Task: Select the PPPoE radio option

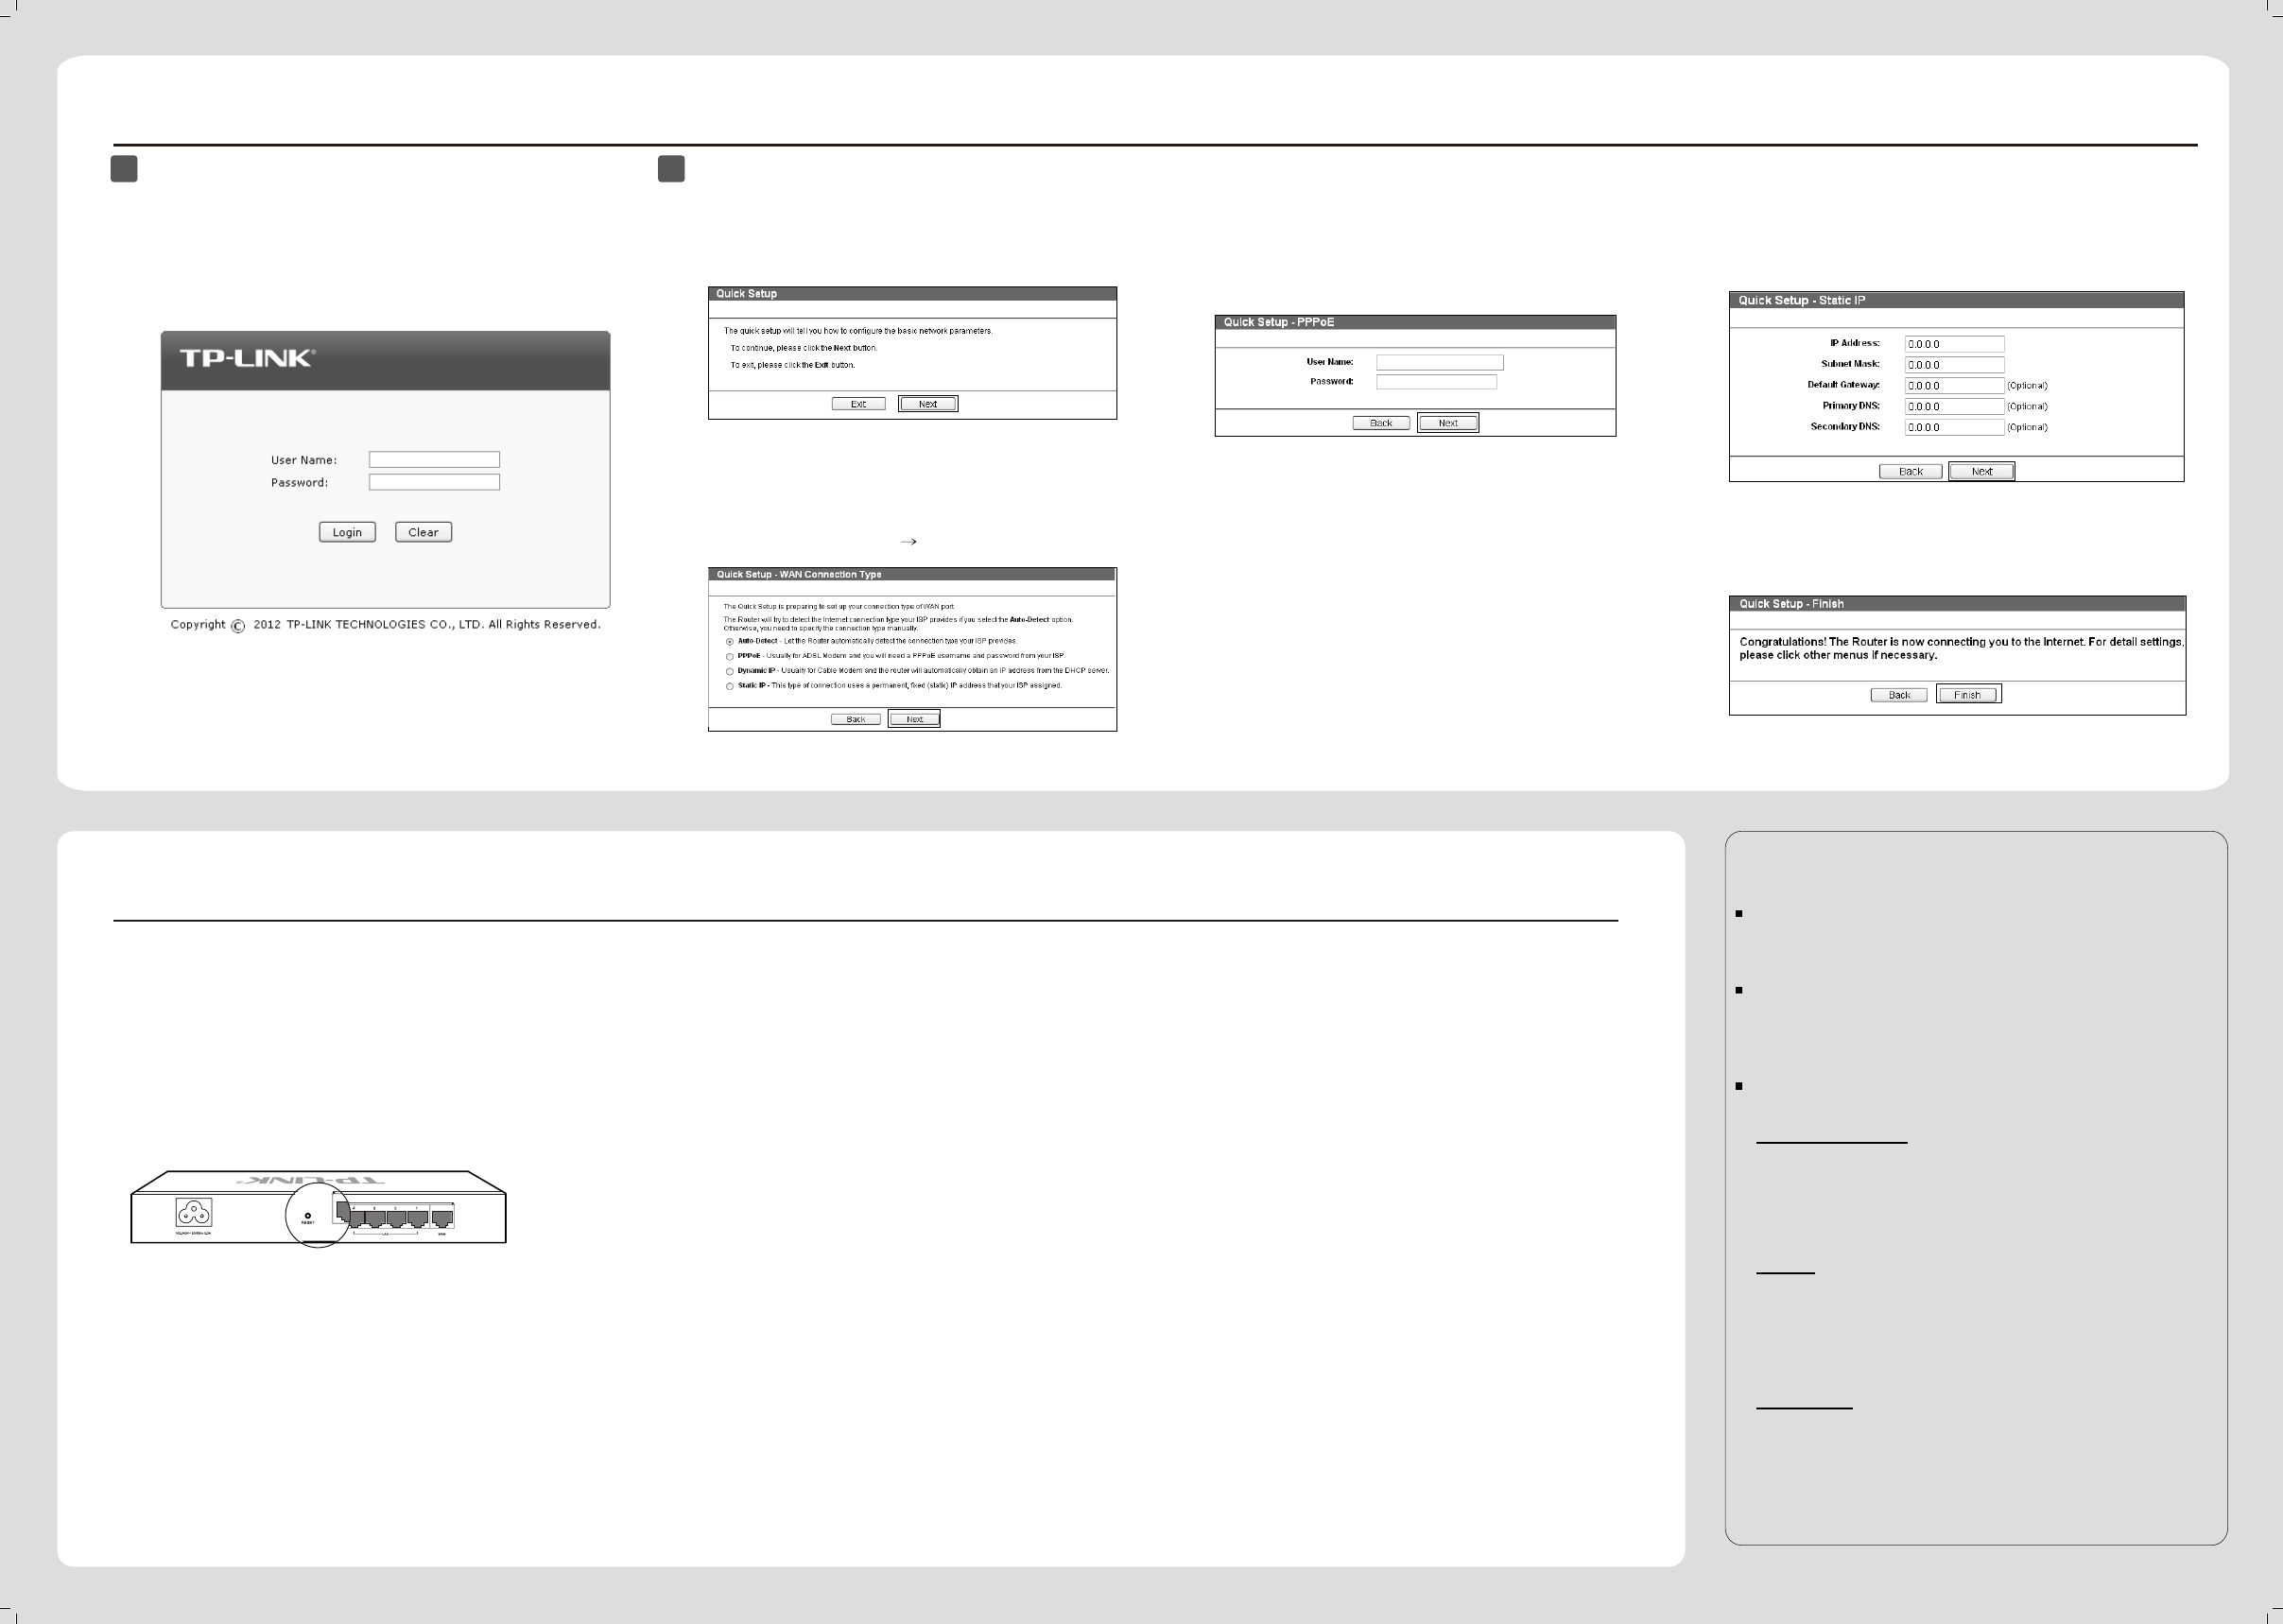Action: [x=730, y=656]
